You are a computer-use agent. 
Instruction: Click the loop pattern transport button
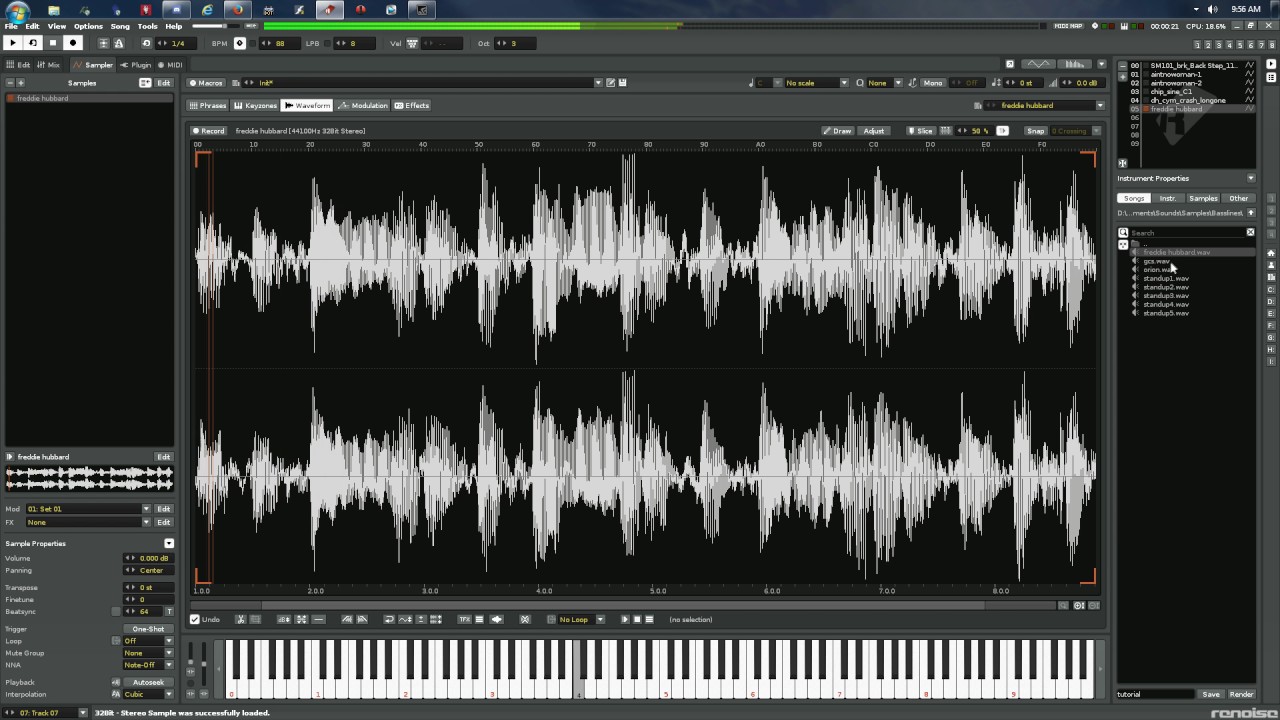(33, 43)
